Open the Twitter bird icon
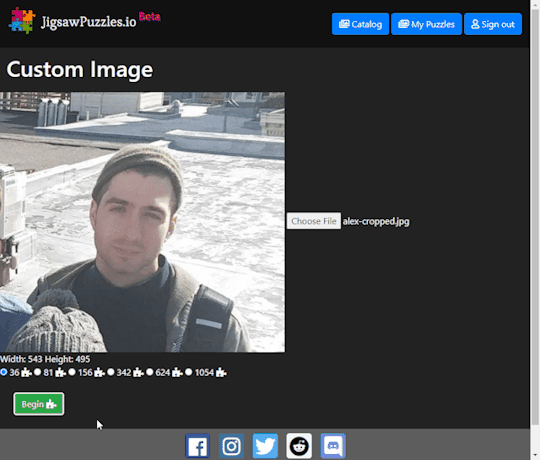Screen dimensions: 540x460 point(265,446)
